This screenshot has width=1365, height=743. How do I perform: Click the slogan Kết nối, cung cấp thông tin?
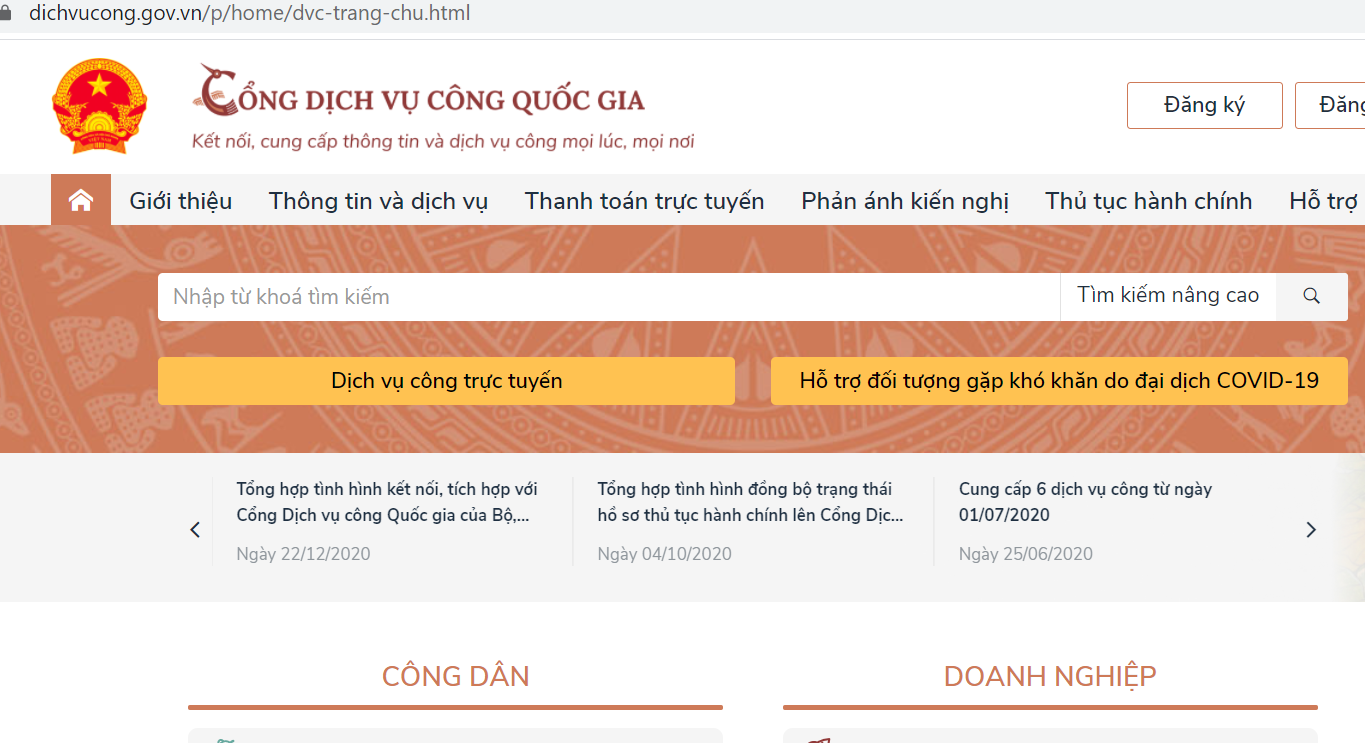(443, 142)
